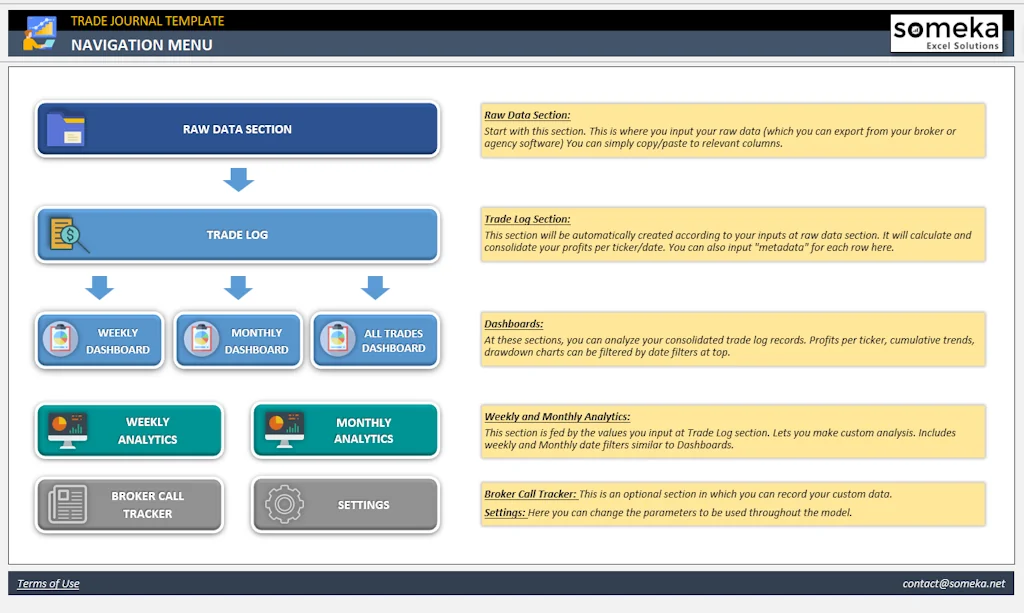Click the clipboard icon on All Trades Dashboard

pyautogui.click(x=339, y=340)
